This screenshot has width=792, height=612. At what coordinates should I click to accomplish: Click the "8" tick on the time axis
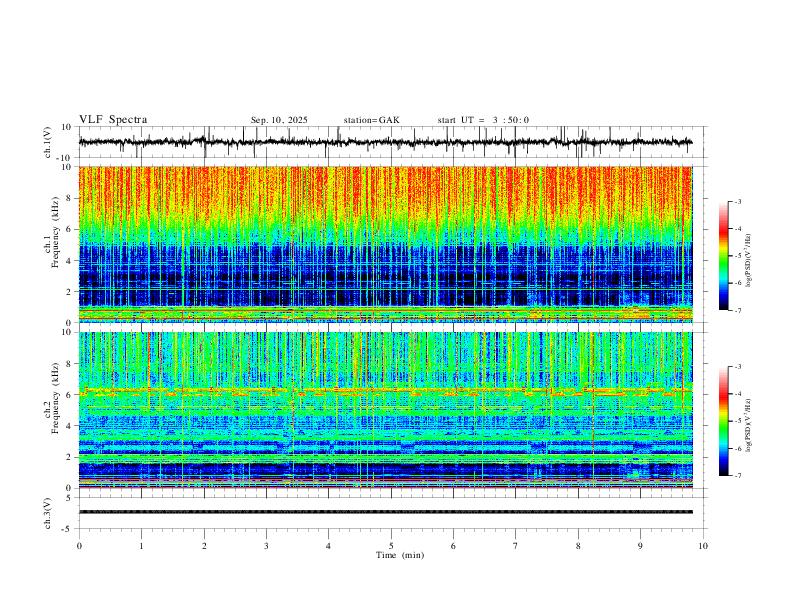coord(578,546)
